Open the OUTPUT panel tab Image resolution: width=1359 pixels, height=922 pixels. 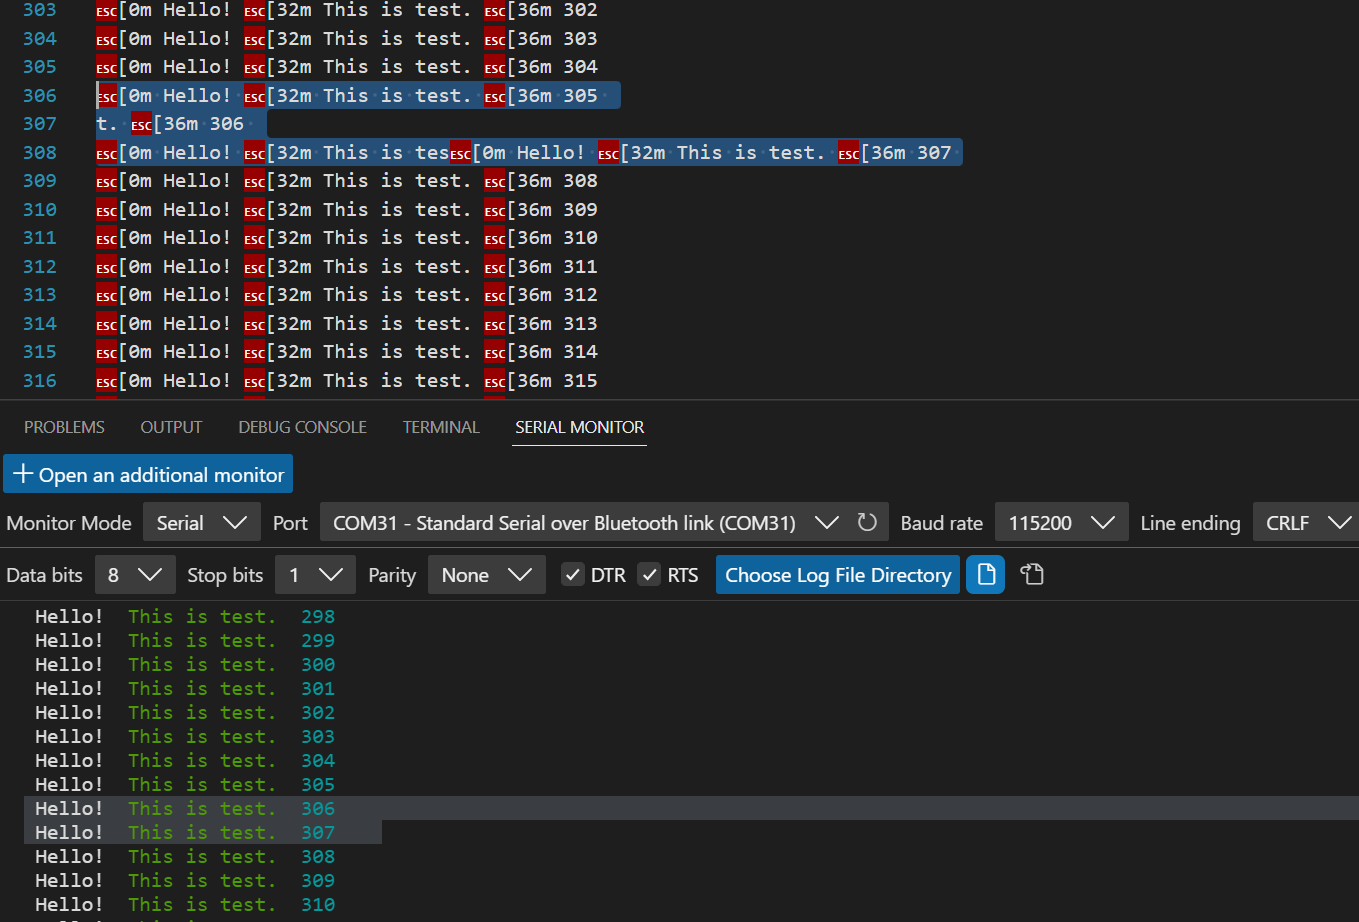tap(170, 427)
